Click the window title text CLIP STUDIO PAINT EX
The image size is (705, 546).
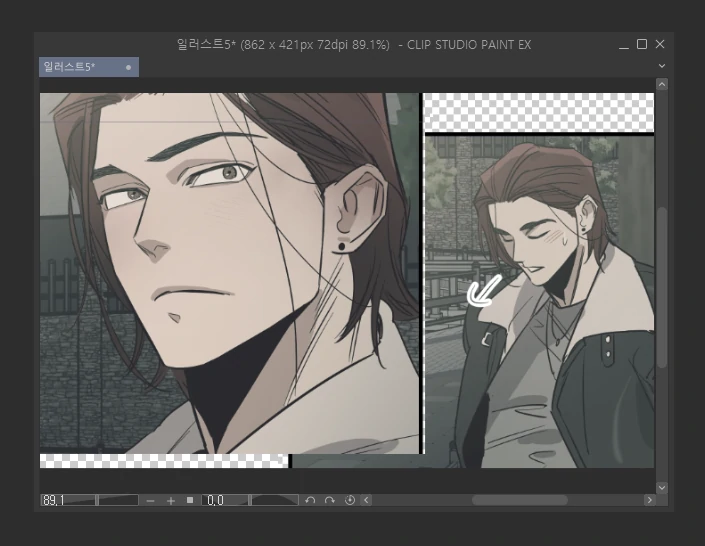click(x=469, y=45)
